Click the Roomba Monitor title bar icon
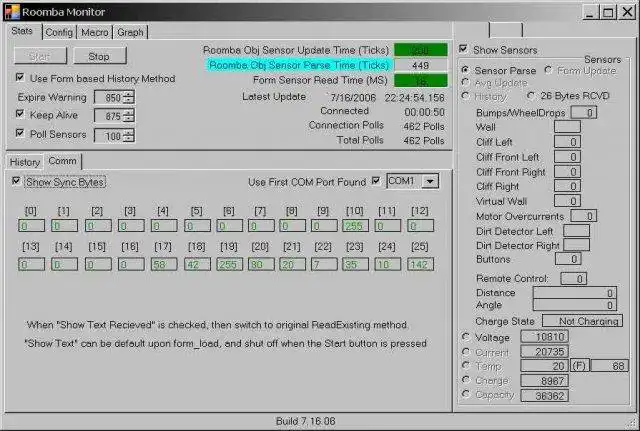The image size is (640, 431). [12, 12]
